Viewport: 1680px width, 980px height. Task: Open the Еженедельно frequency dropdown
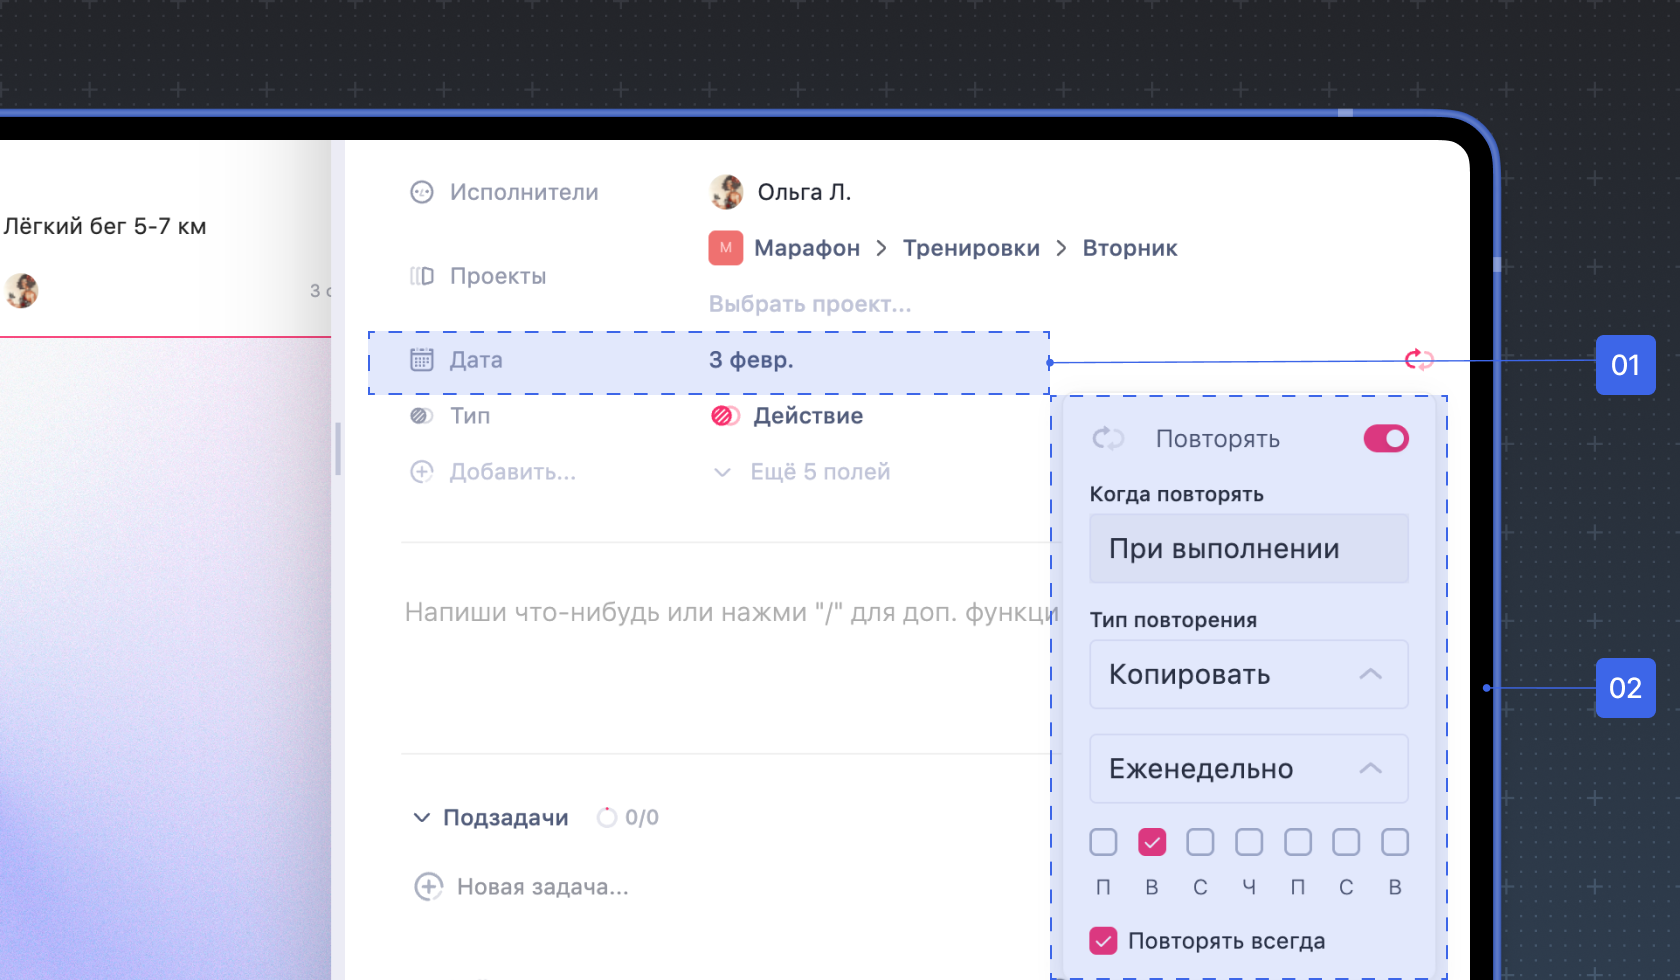(1248, 768)
